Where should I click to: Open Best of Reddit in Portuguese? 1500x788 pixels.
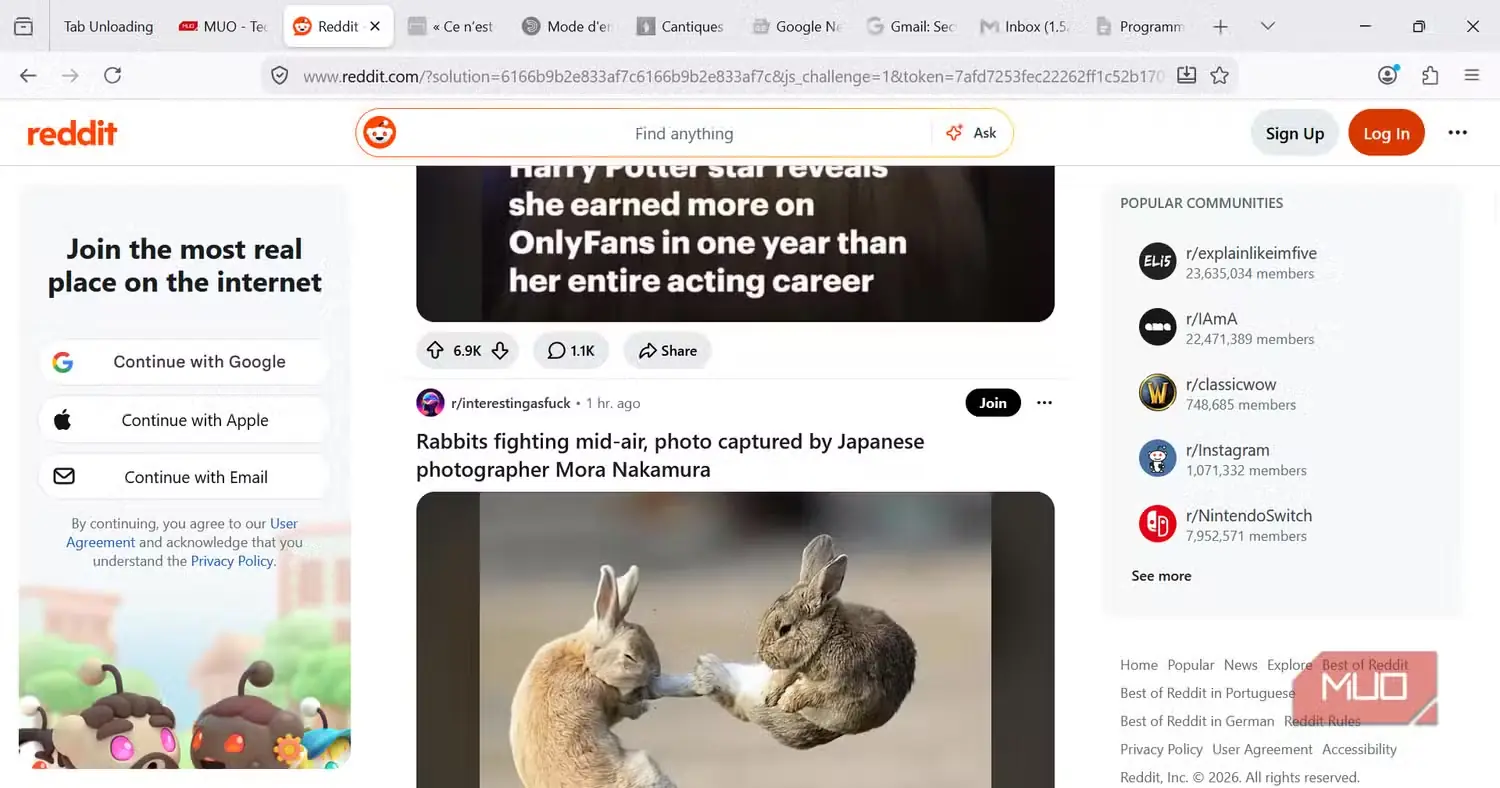1208,693
